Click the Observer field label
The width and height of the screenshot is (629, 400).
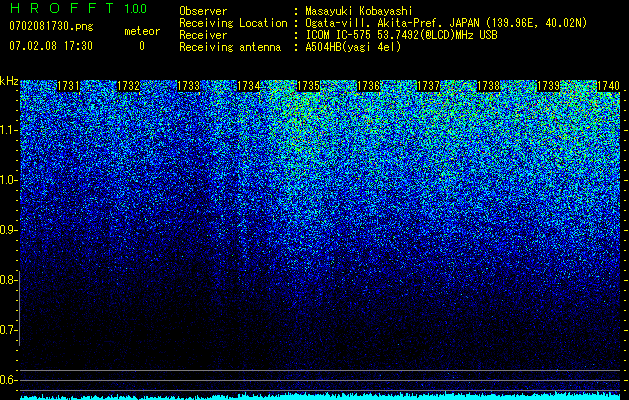pos(203,11)
